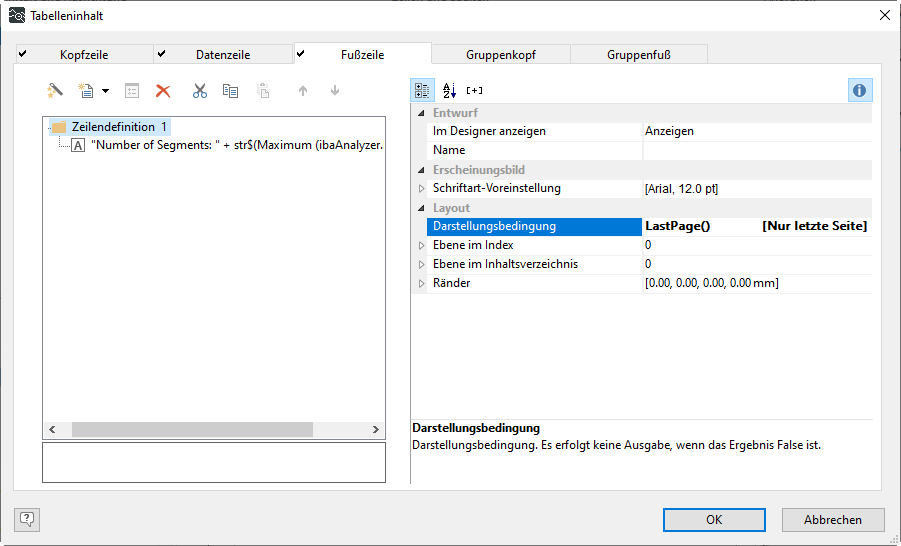This screenshot has height=546, width=901.
Task: Click the expand all [+] properties icon
Action: coord(475,90)
